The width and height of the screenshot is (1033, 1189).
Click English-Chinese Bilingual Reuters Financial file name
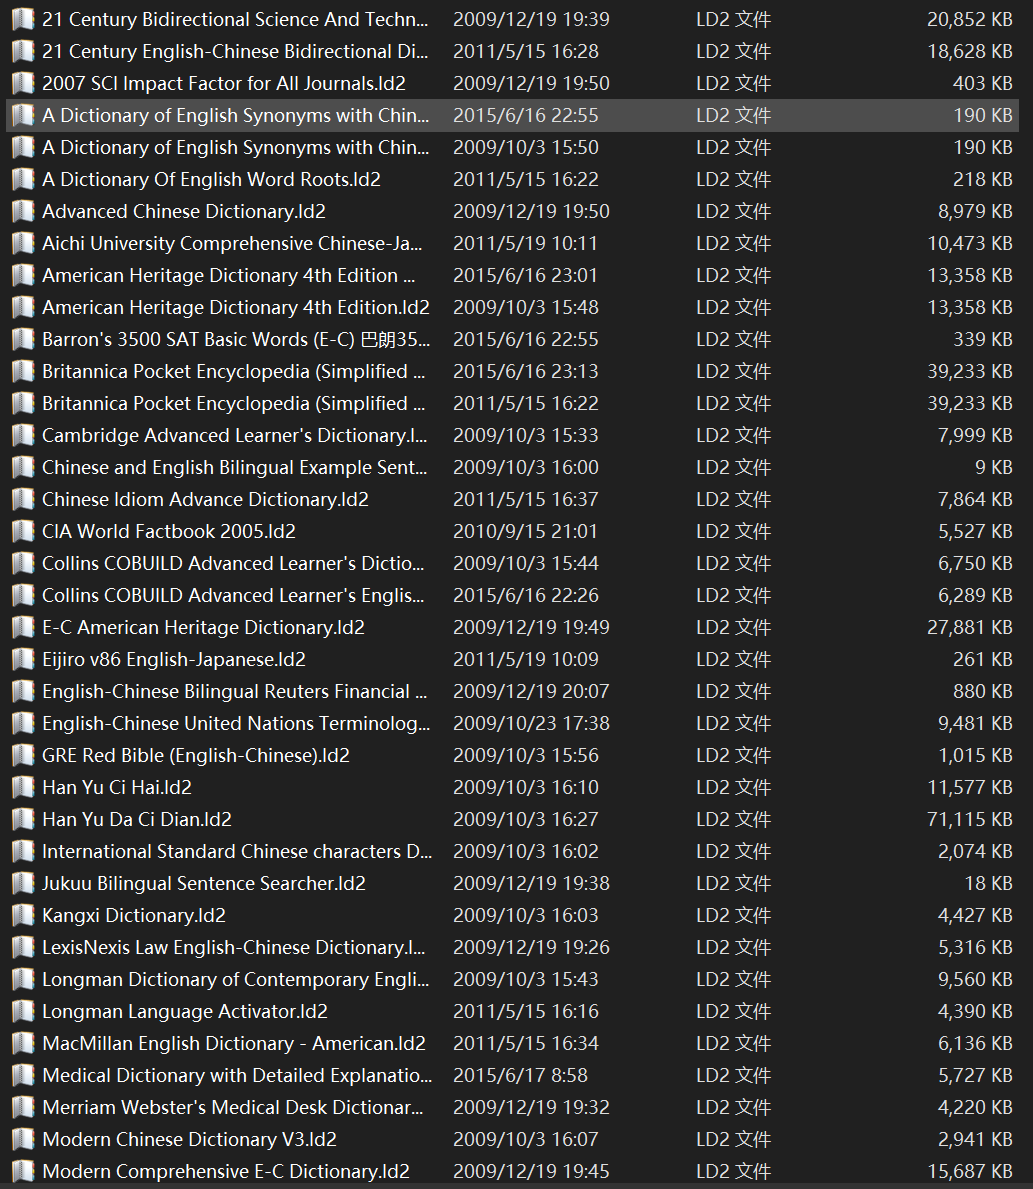[x=235, y=692]
